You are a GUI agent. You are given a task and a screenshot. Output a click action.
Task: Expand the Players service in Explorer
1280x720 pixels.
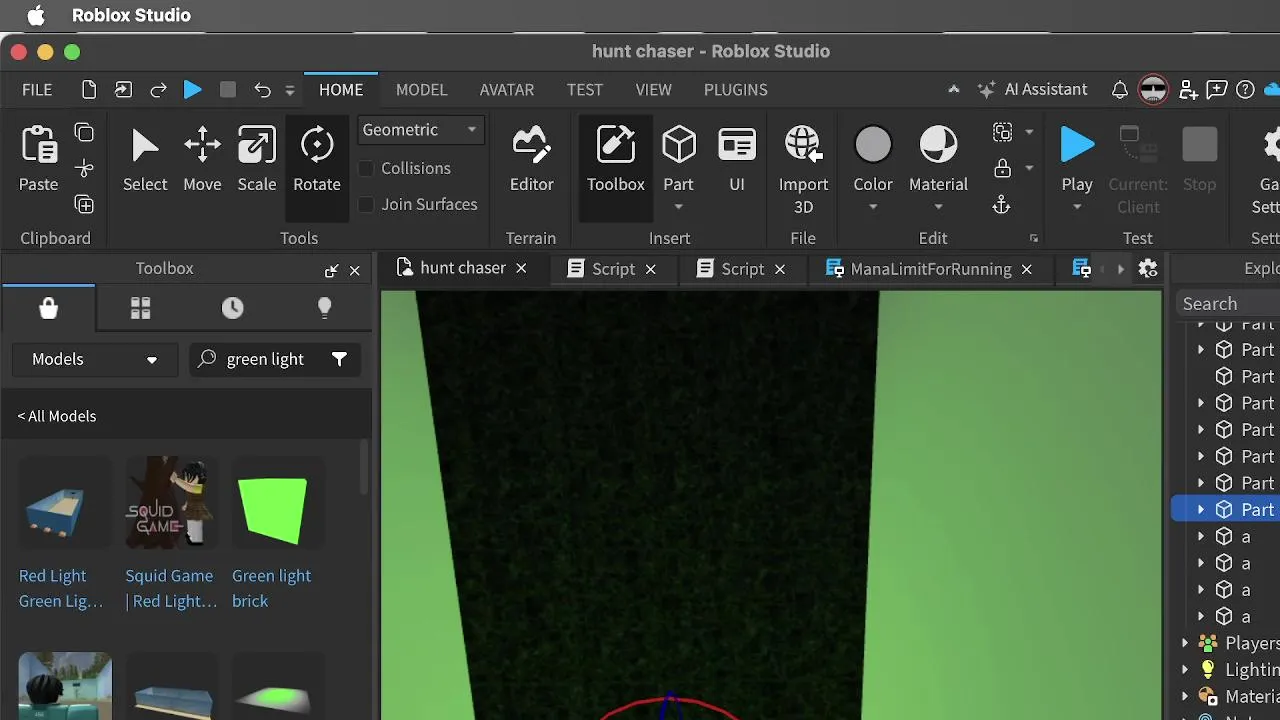coord(1185,643)
